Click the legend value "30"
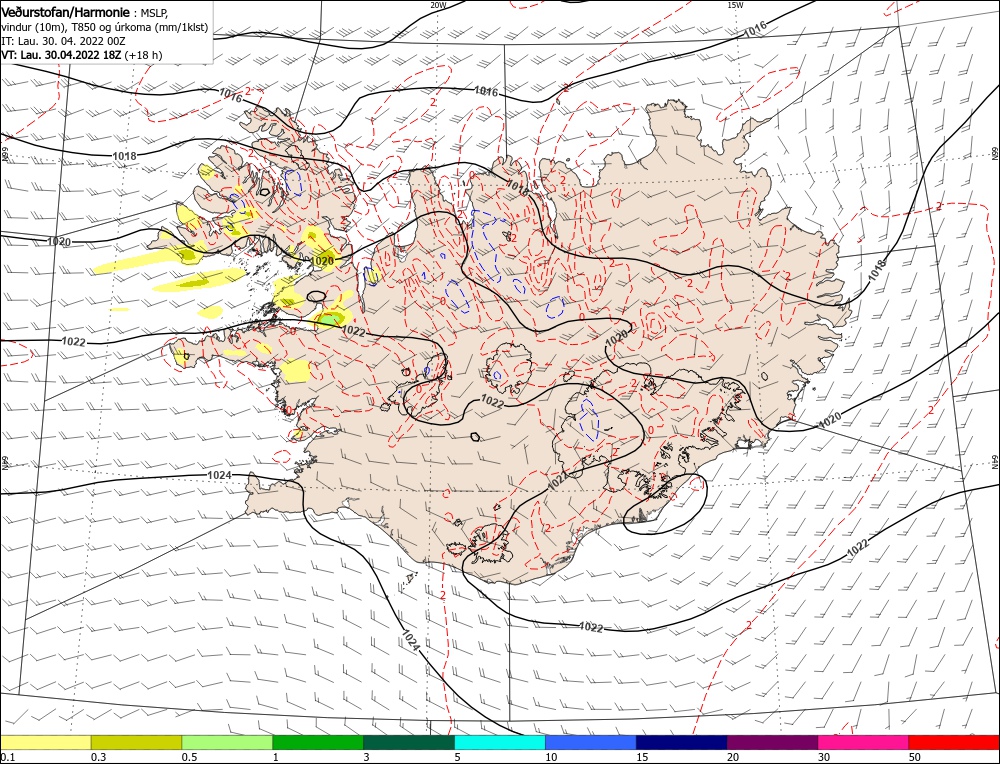This screenshot has height=764, width=1000. [825, 757]
